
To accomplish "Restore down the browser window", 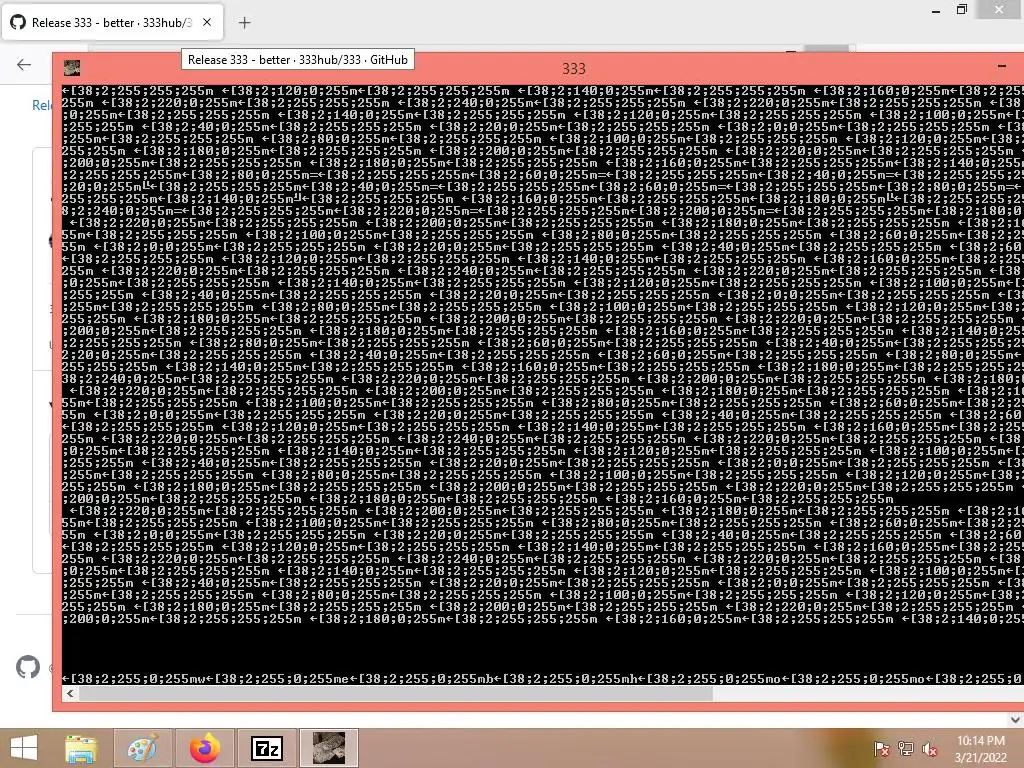I will tap(961, 9).
